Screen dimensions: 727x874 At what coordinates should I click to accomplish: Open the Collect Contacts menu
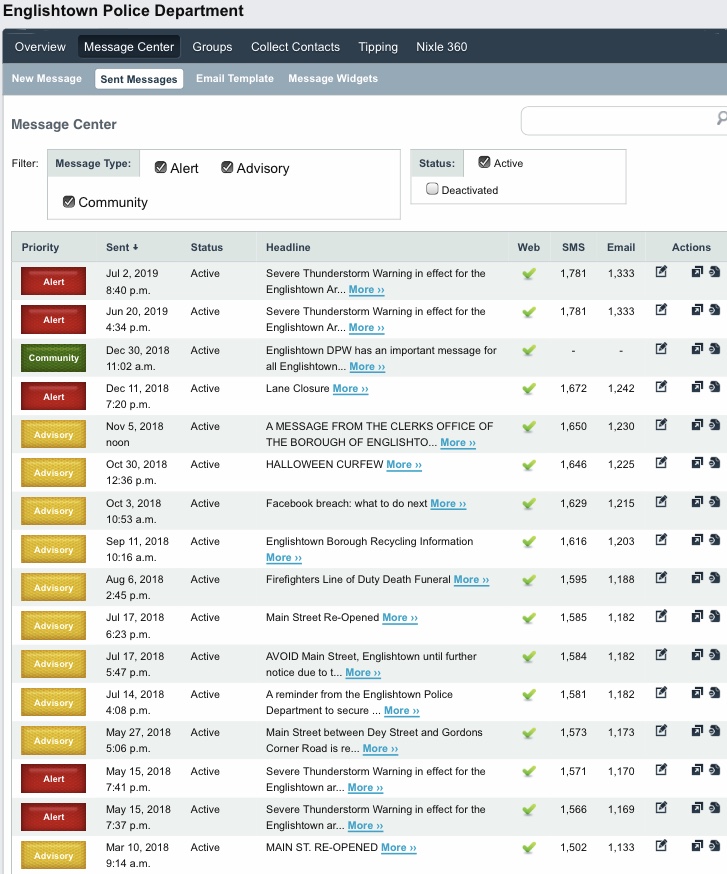pos(295,47)
